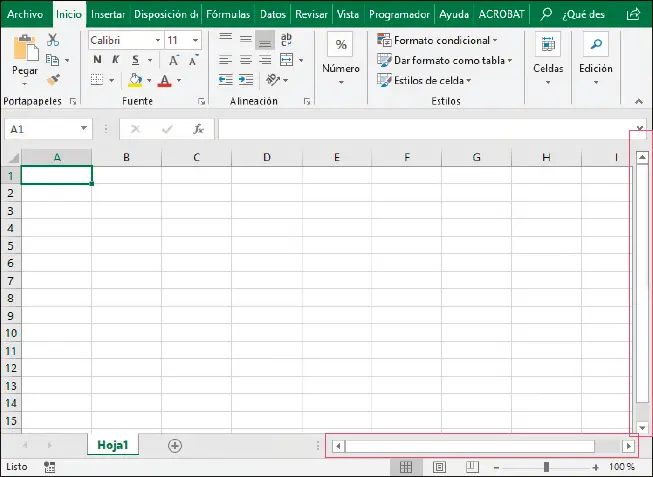Decrease font size with the smaller A icon
653x477 pixels.
tap(194, 60)
